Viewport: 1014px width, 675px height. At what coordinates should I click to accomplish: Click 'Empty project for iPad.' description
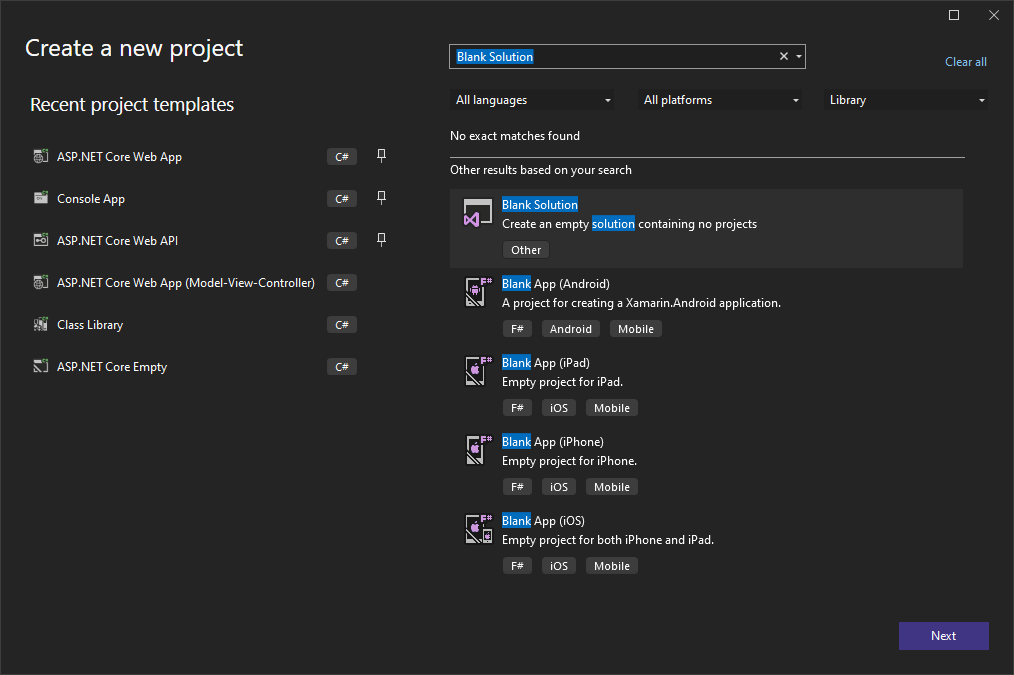[x=563, y=381]
